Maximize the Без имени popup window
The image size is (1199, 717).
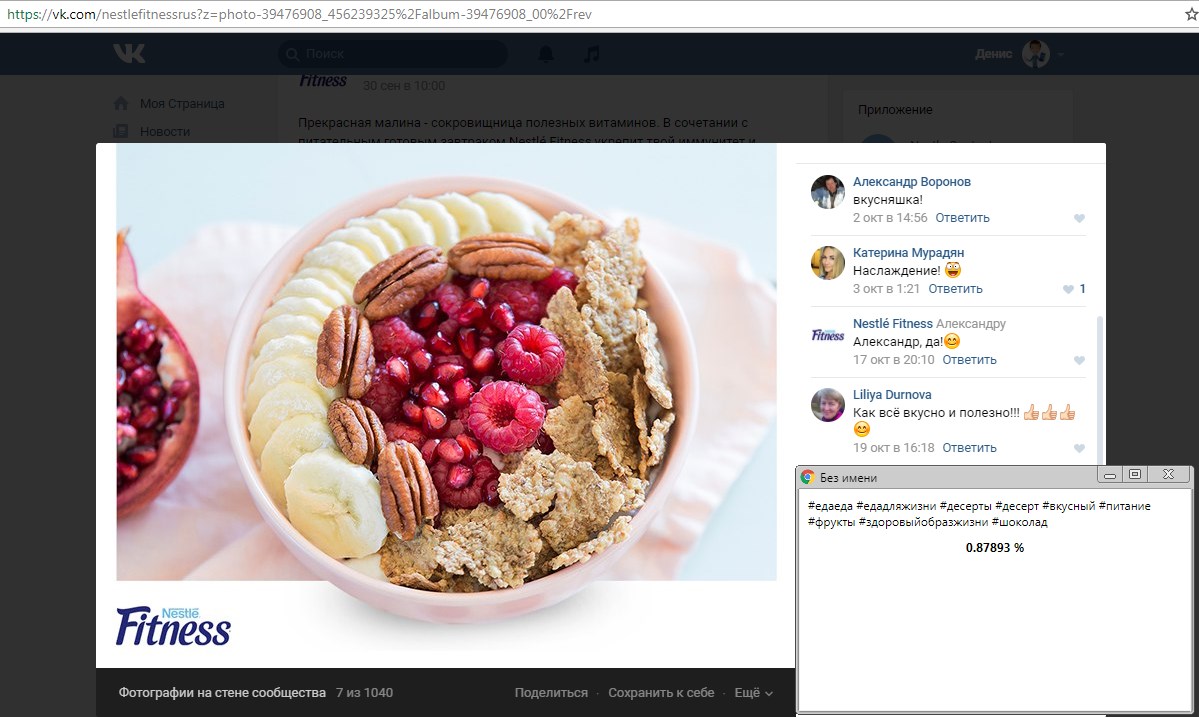tap(1135, 475)
